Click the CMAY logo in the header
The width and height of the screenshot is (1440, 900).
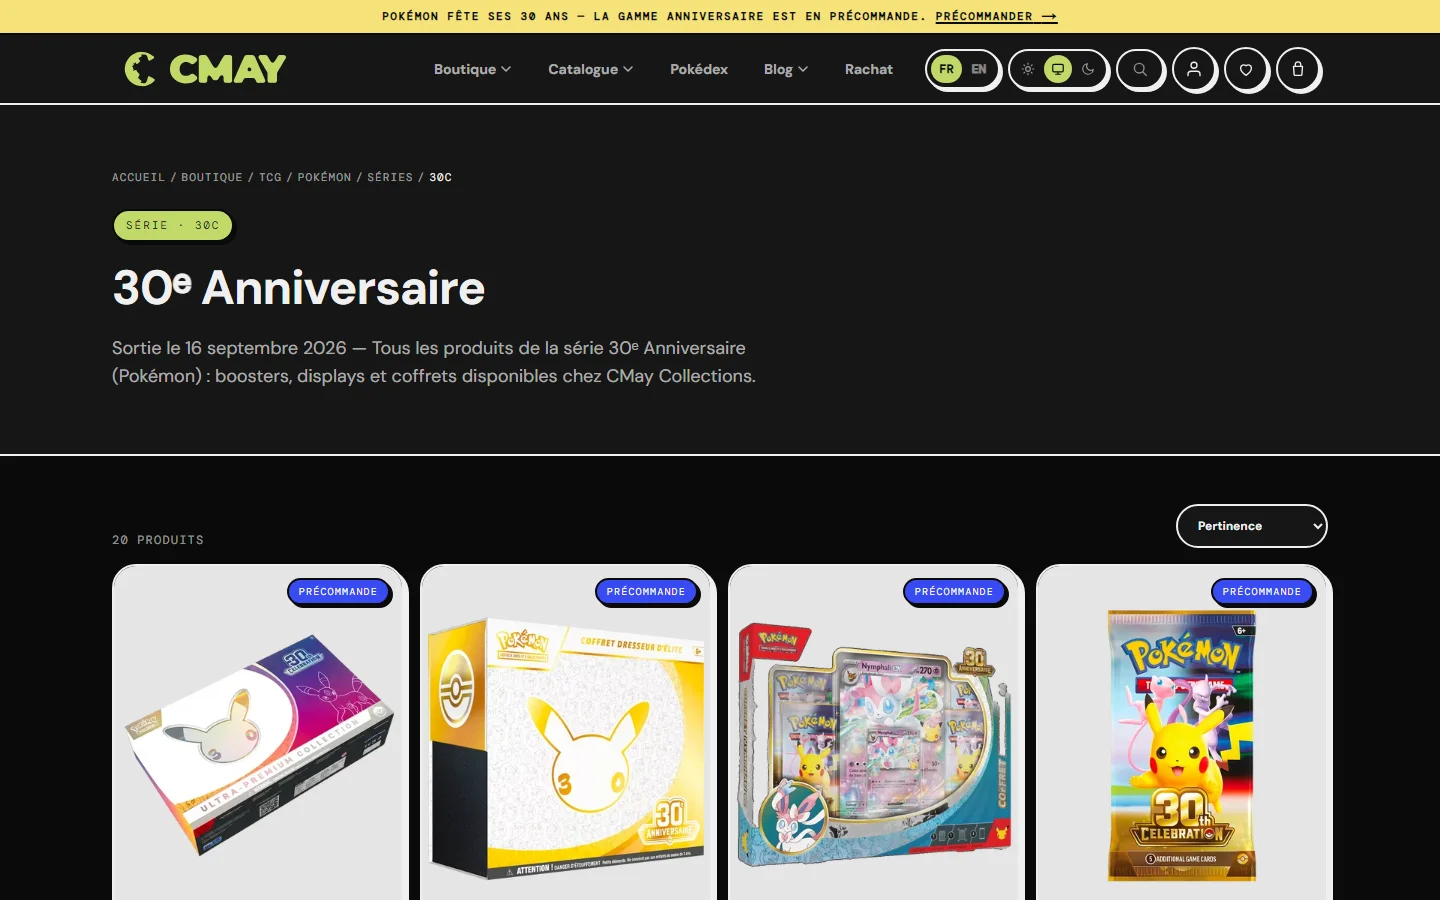pyautogui.click(x=205, y=69)
